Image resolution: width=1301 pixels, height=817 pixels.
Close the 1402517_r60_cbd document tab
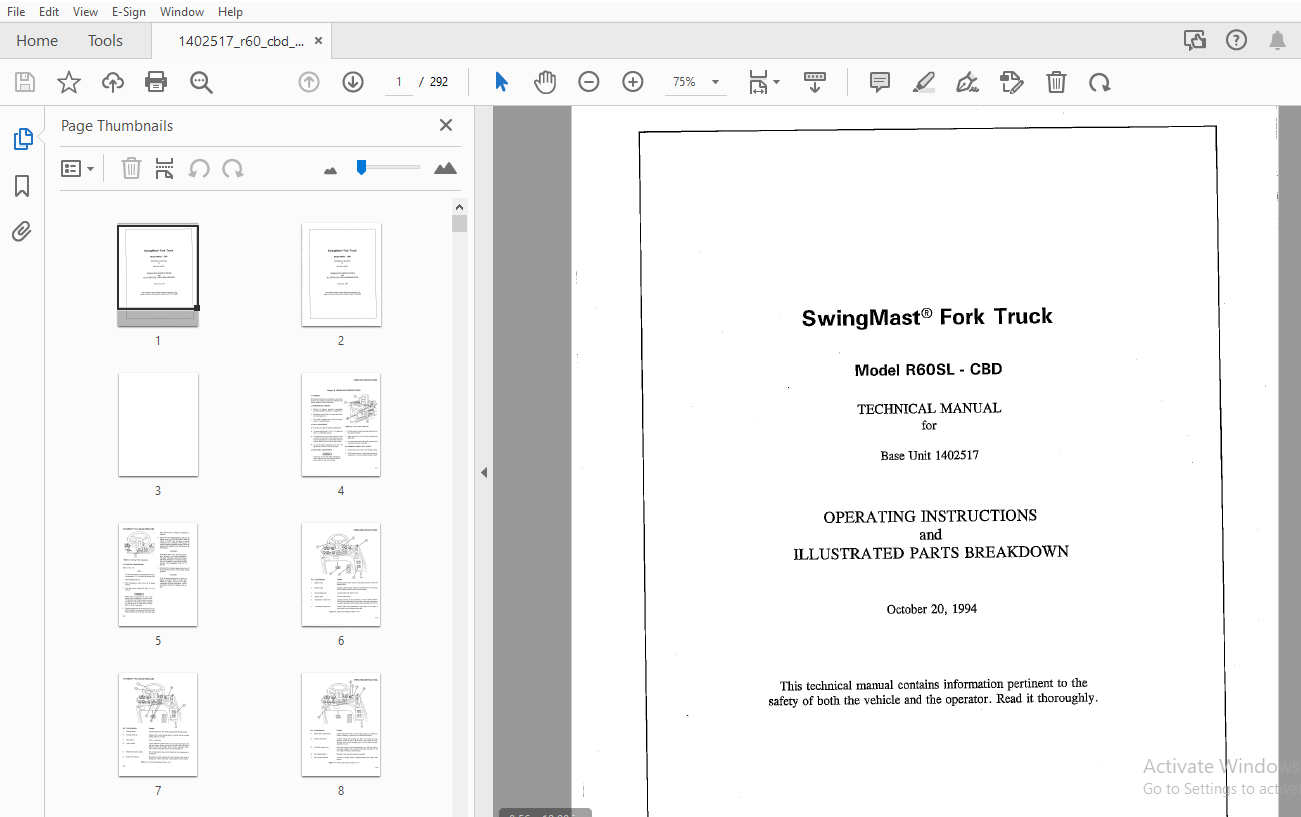coord(319,41)
